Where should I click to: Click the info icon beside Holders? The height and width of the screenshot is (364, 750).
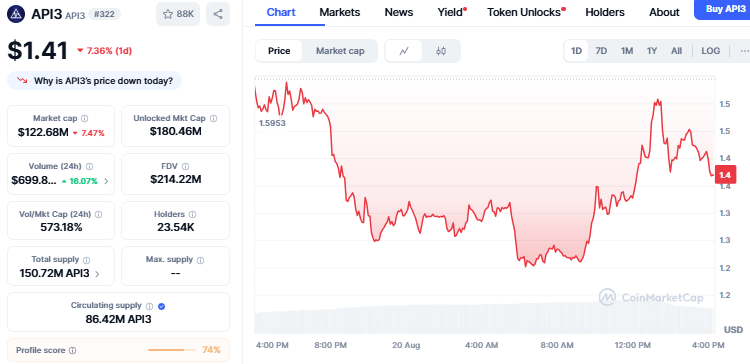[193, 214]
